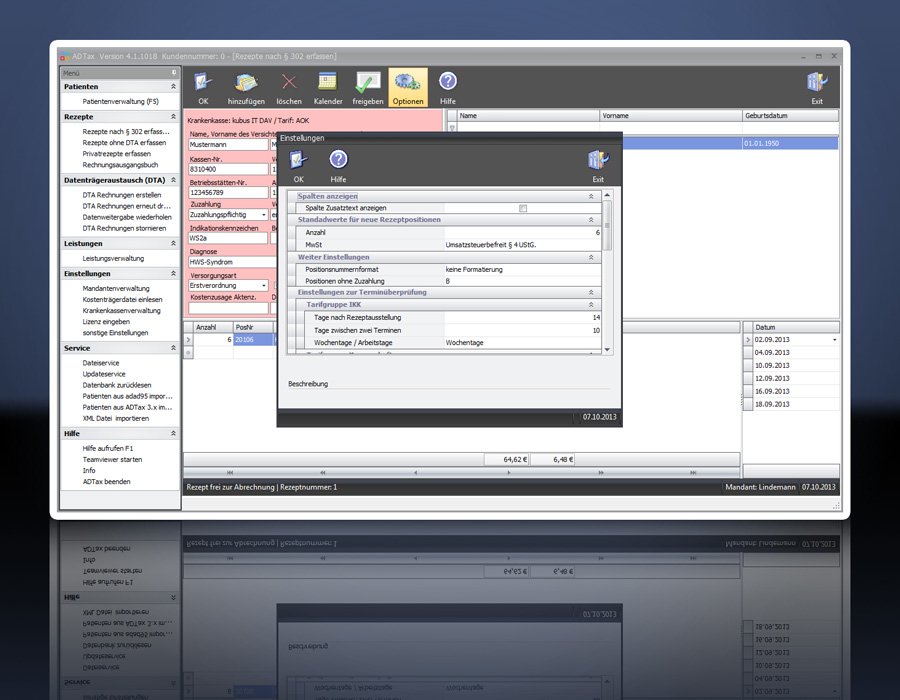
Task: Go to next record navigator arrow
Action: coord(509,473)
